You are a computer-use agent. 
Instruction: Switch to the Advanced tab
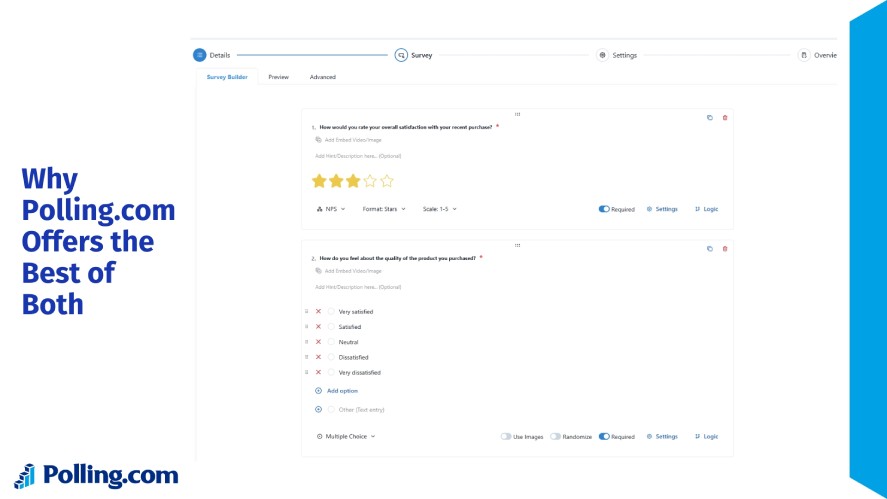point(322,77)
